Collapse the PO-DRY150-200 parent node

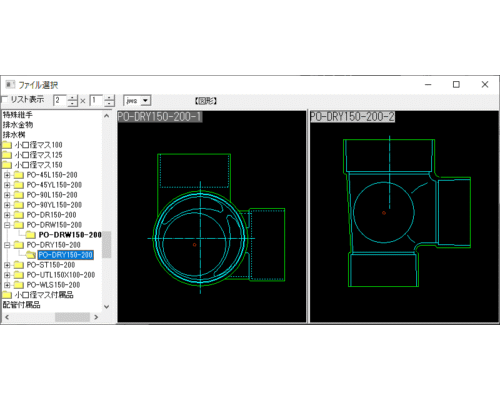coord(7,245)
